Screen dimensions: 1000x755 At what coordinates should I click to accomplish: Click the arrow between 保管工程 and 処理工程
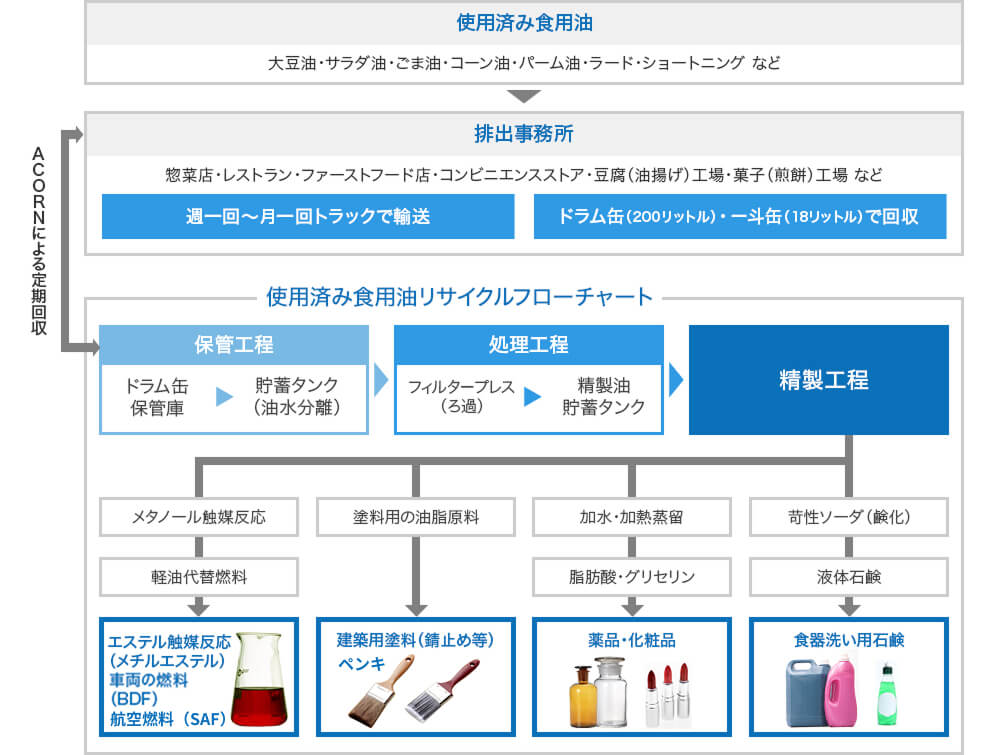pos(381,379)
